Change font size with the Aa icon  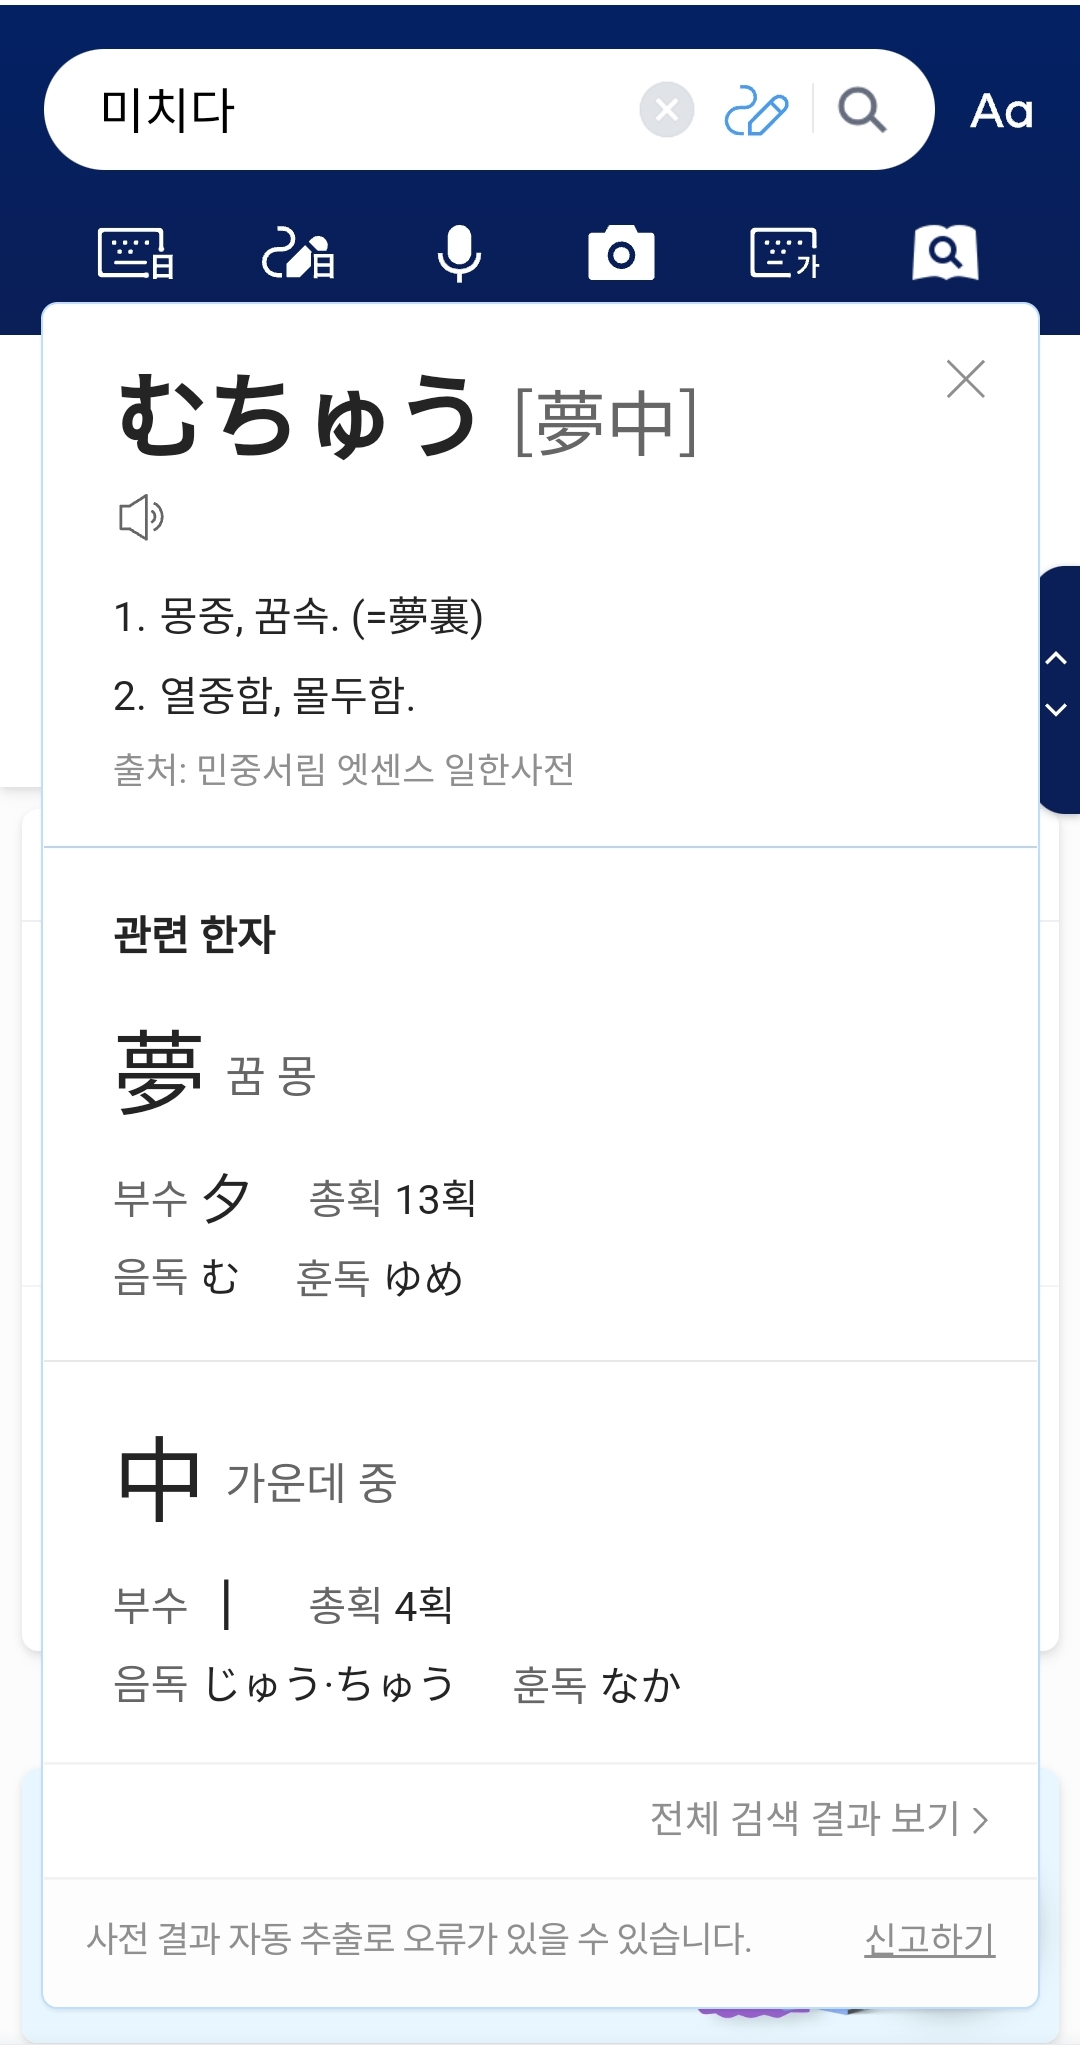[x=1001, y=111]
